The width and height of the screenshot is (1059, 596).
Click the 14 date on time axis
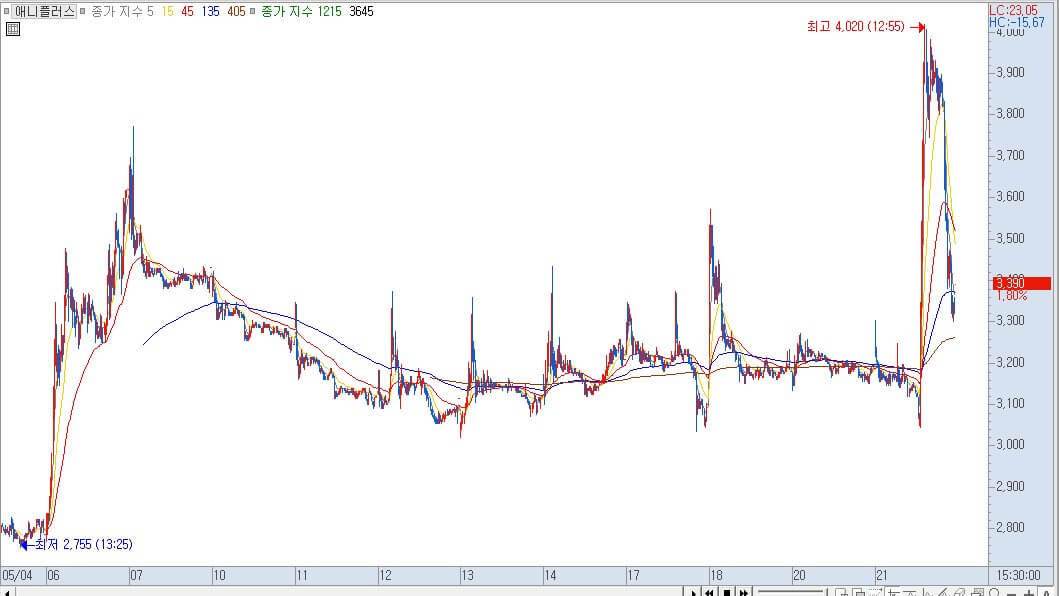[550, 576]
